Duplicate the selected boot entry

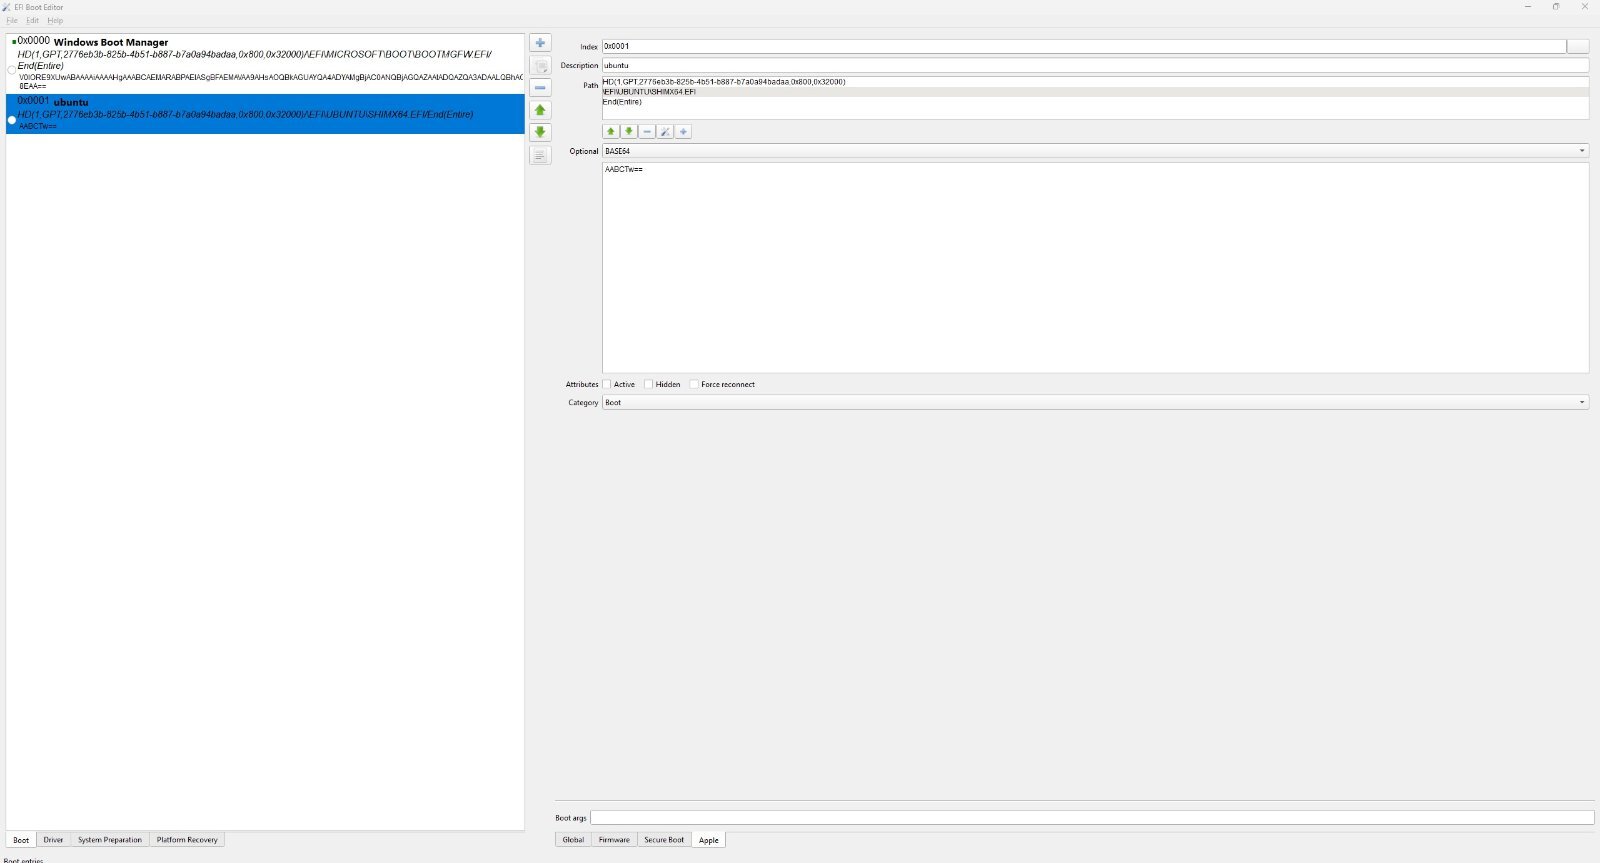(x=540, y=66)
